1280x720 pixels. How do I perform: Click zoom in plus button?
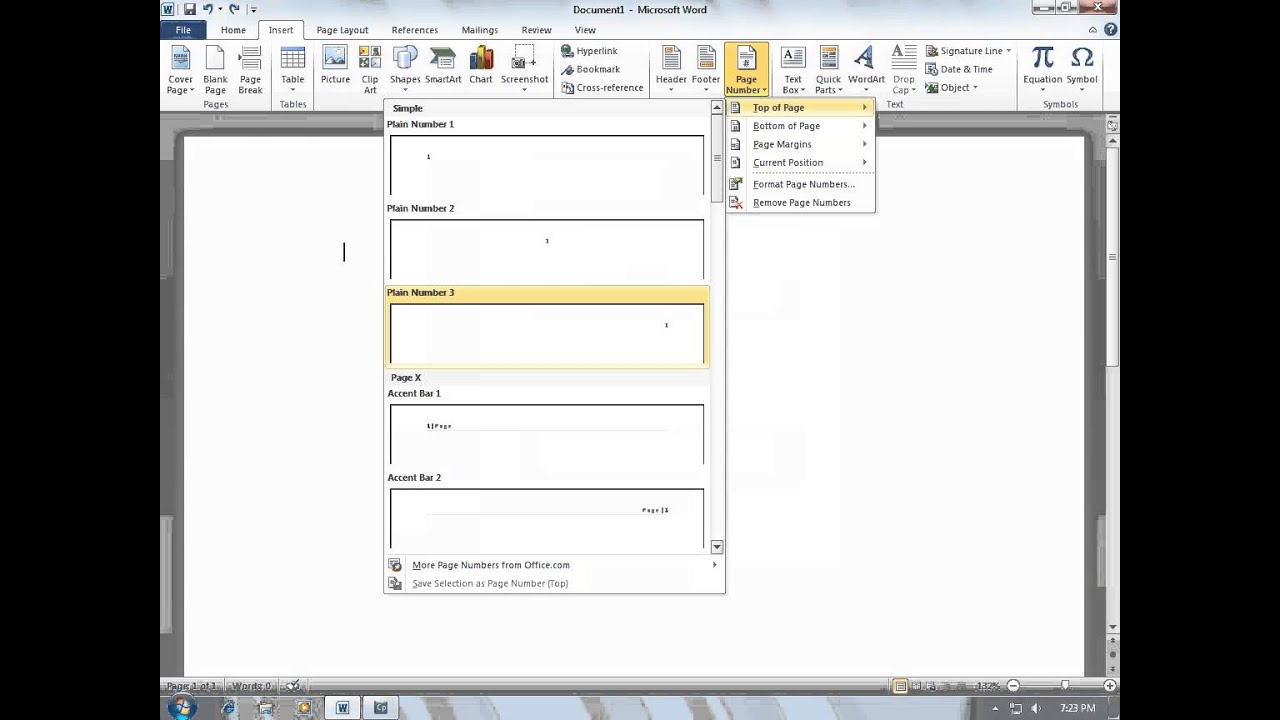coord(1110,686)
